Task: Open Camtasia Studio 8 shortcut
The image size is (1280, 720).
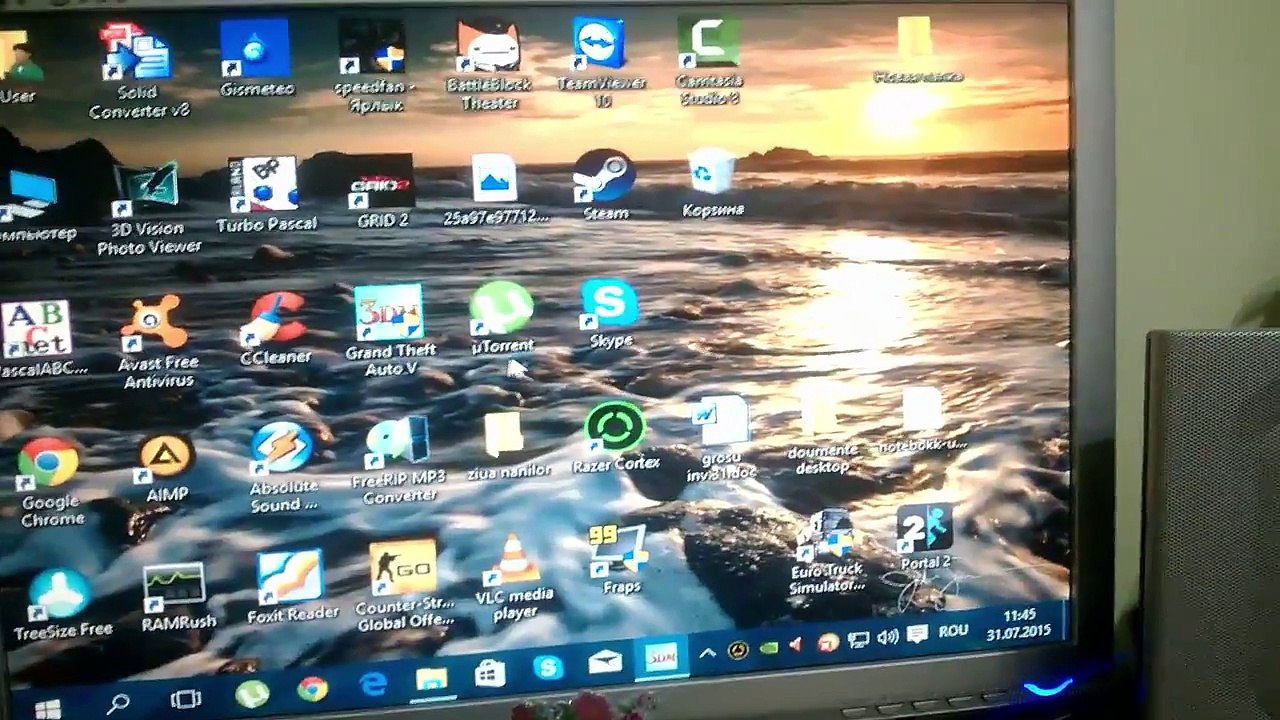Action: [708, 60]
